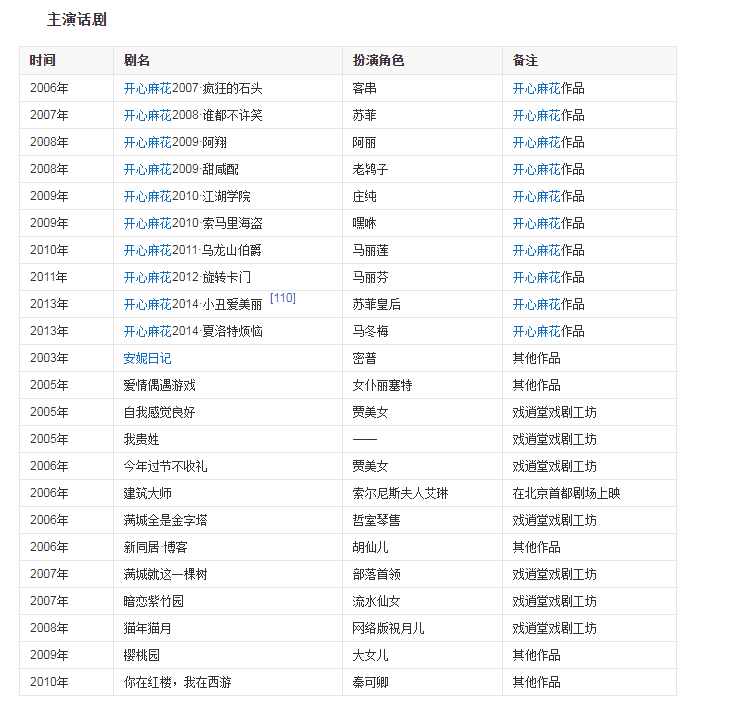
Task: Click 开心麻花 link before 2010·江湖学院
Action: [147, 196]
